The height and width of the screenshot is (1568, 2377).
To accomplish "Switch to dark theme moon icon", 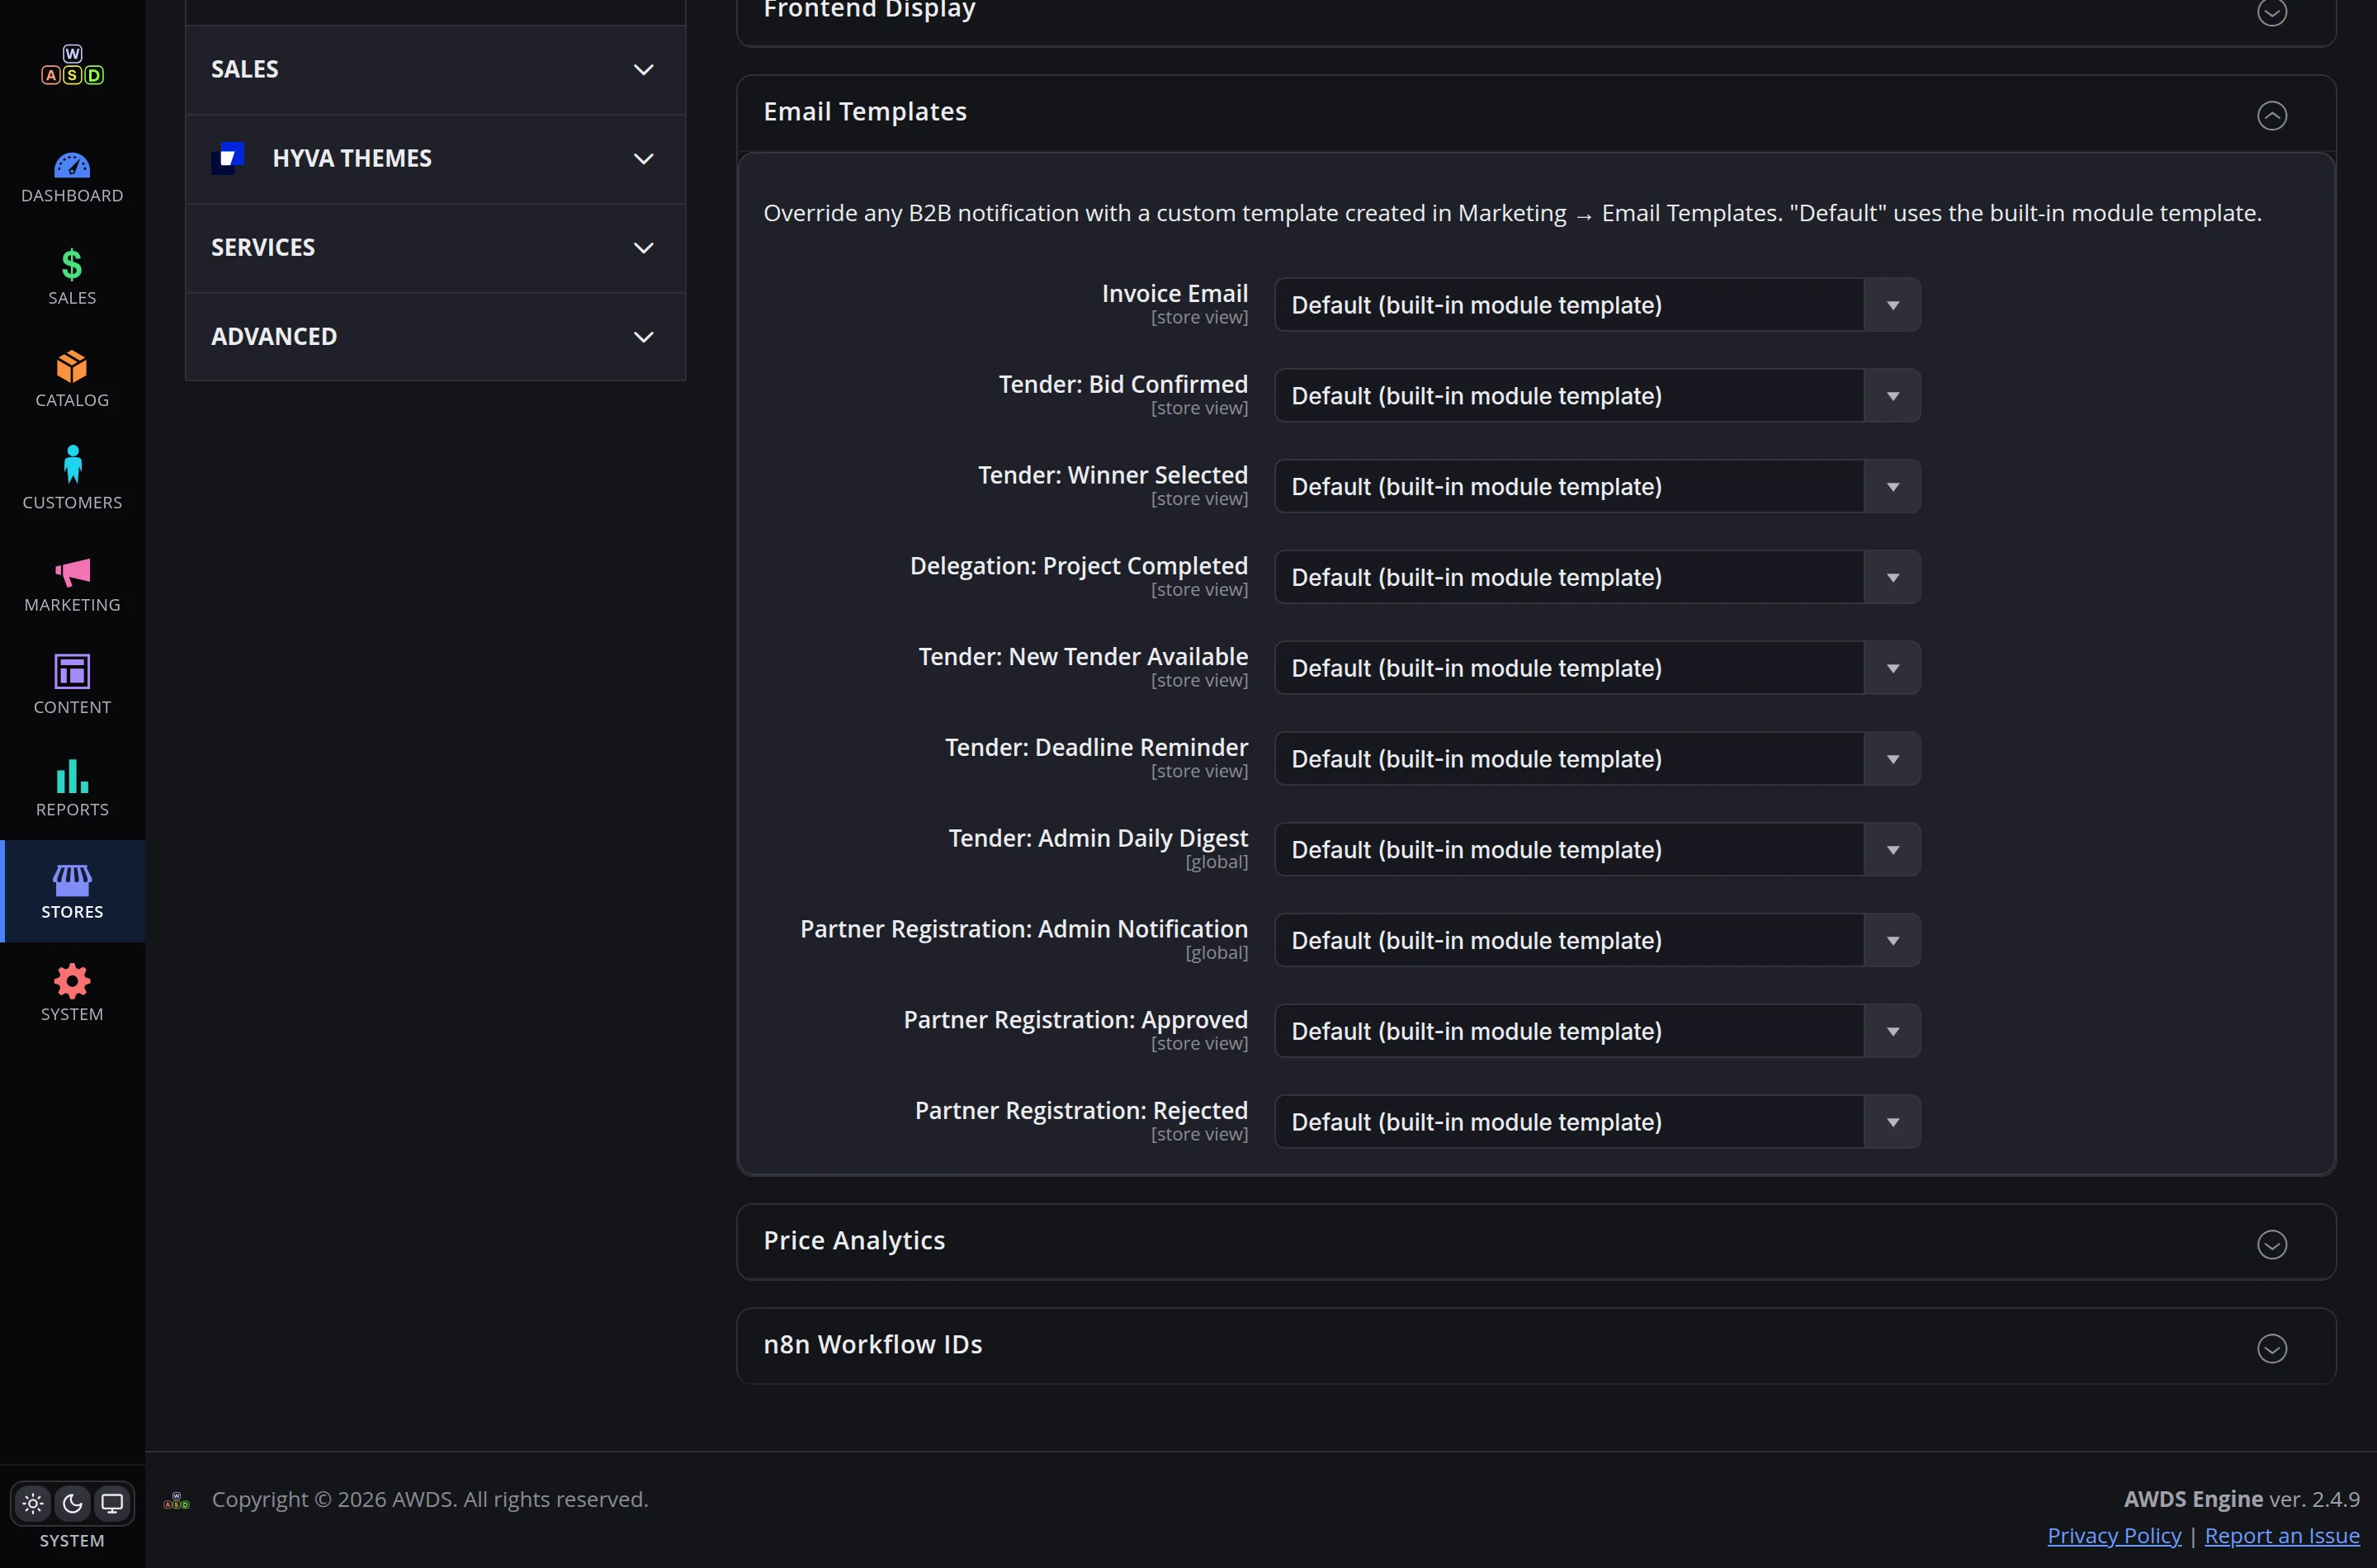I will coord(72,1503).
